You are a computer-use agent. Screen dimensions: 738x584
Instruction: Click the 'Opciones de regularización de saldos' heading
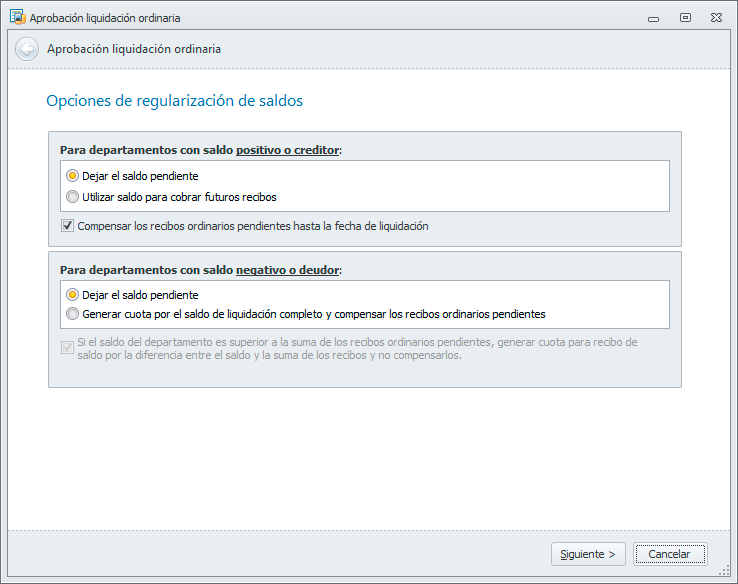point(175,101)
